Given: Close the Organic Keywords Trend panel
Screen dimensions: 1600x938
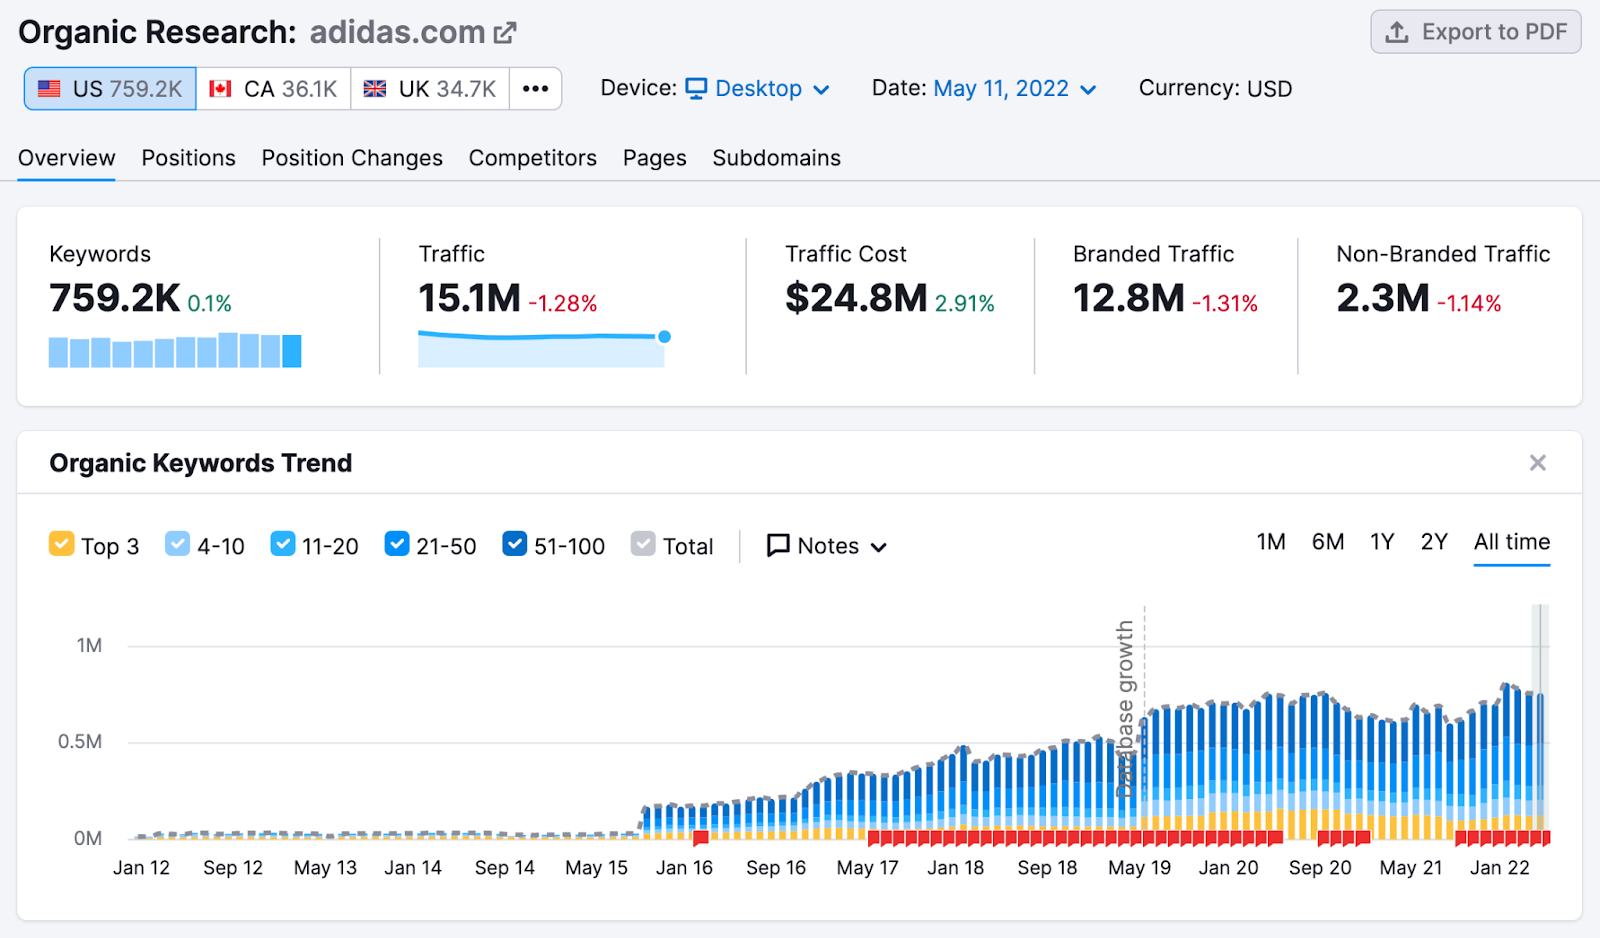Looking at the screenshot, I should pyautogui.click(x=1537, y=463).
